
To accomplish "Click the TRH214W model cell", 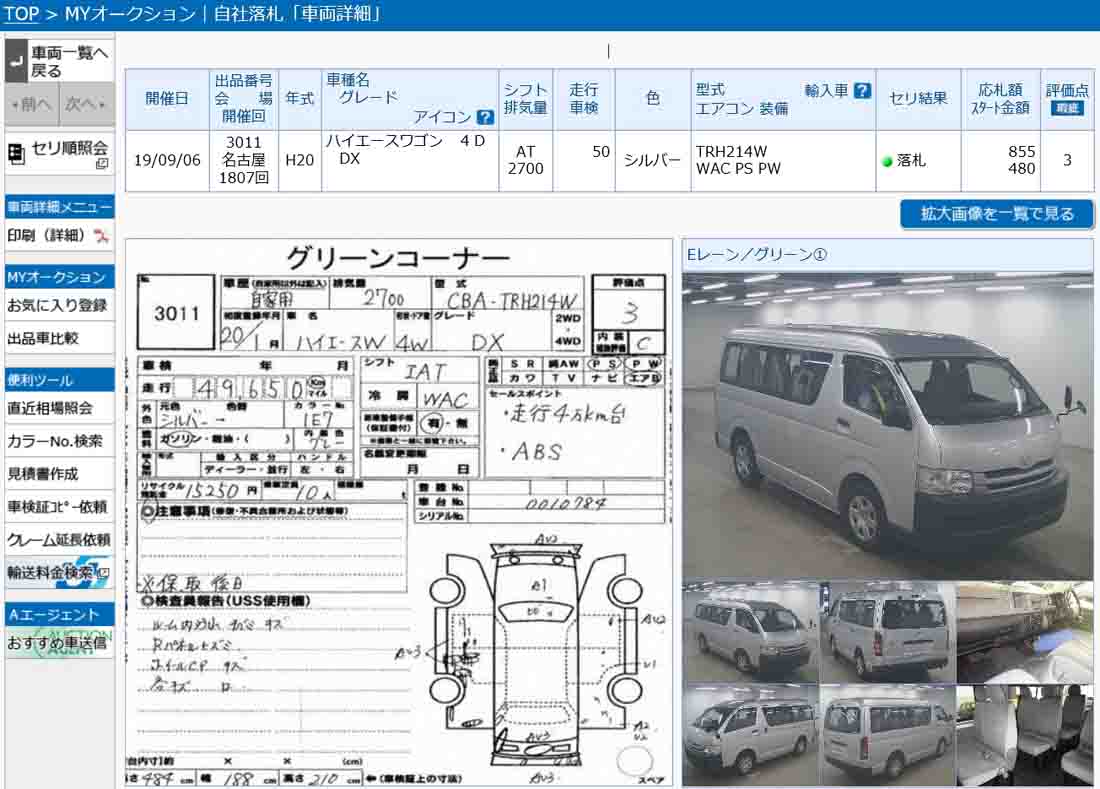I will (783, 161).
